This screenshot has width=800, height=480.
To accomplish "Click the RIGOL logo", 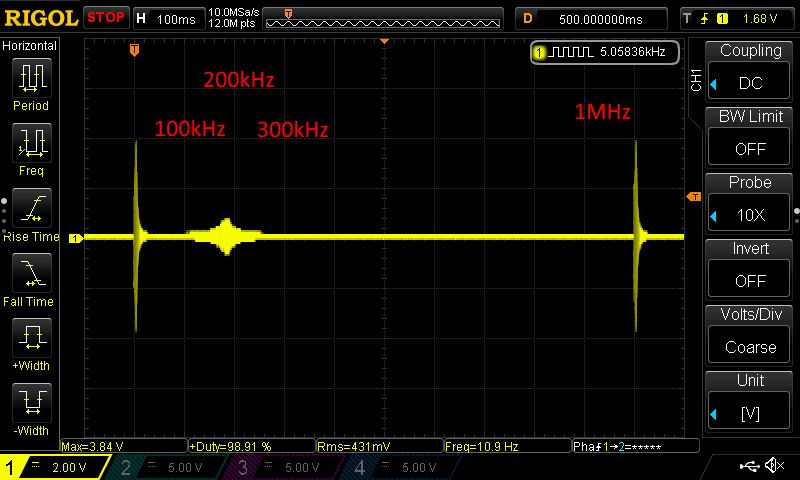I will pos(41,18).
